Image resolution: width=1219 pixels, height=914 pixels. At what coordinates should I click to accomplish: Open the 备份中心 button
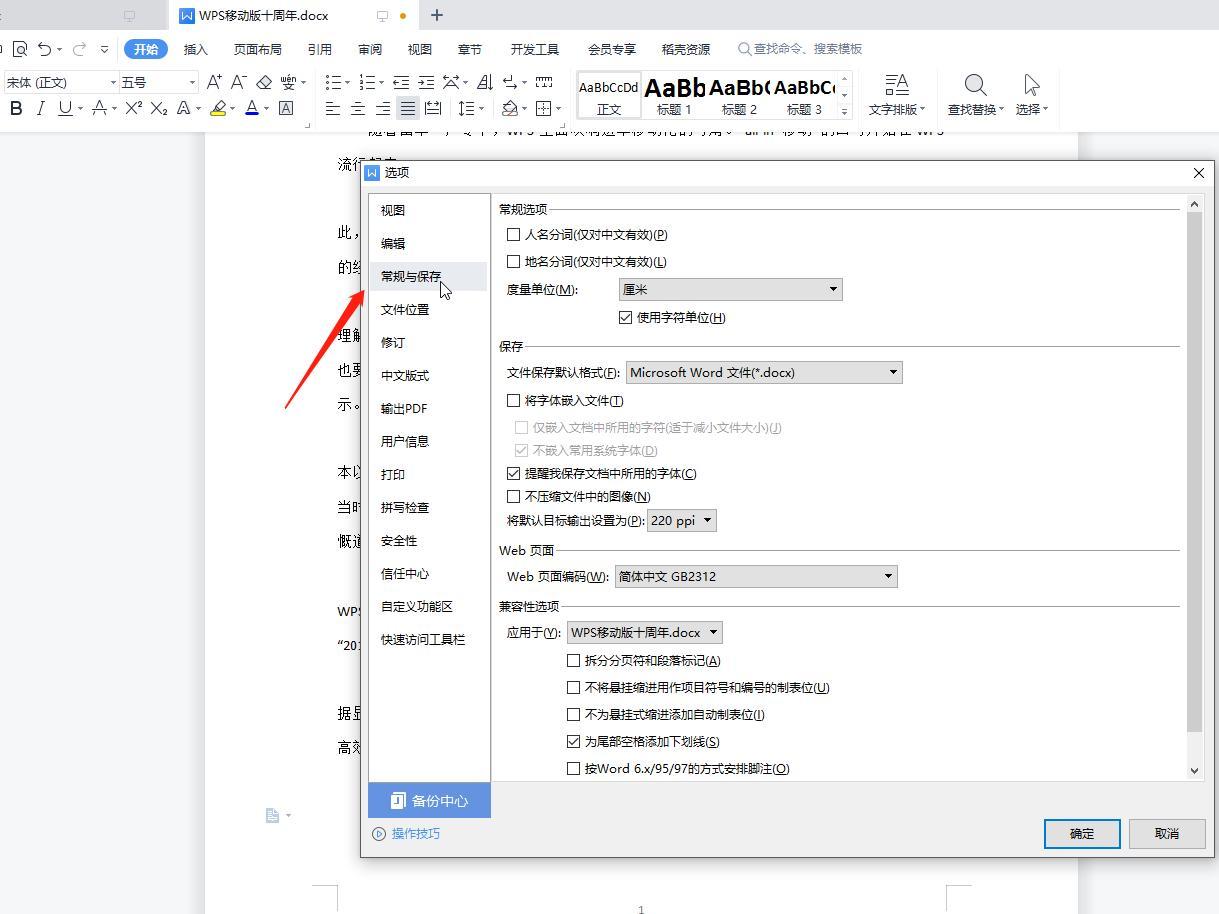tap(430, 801)
